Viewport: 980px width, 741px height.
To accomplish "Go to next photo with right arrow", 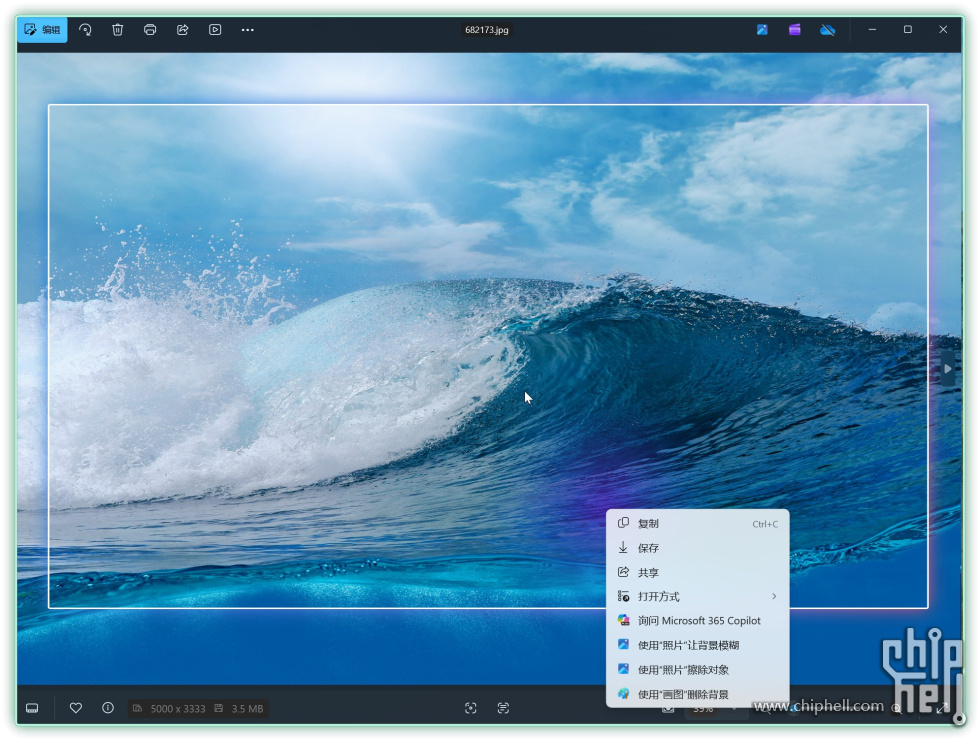I will (947, 368).
